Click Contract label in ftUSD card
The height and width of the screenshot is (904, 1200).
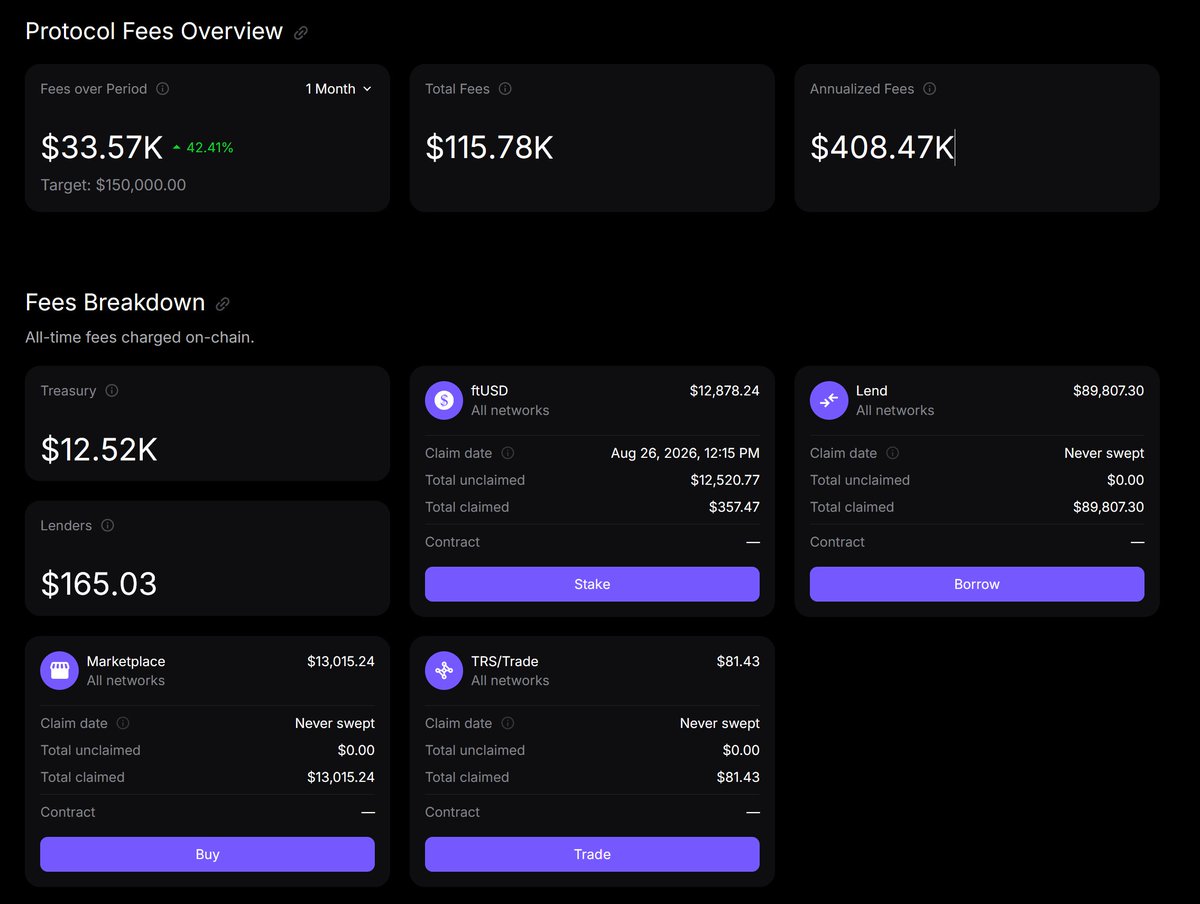[452, 542]
